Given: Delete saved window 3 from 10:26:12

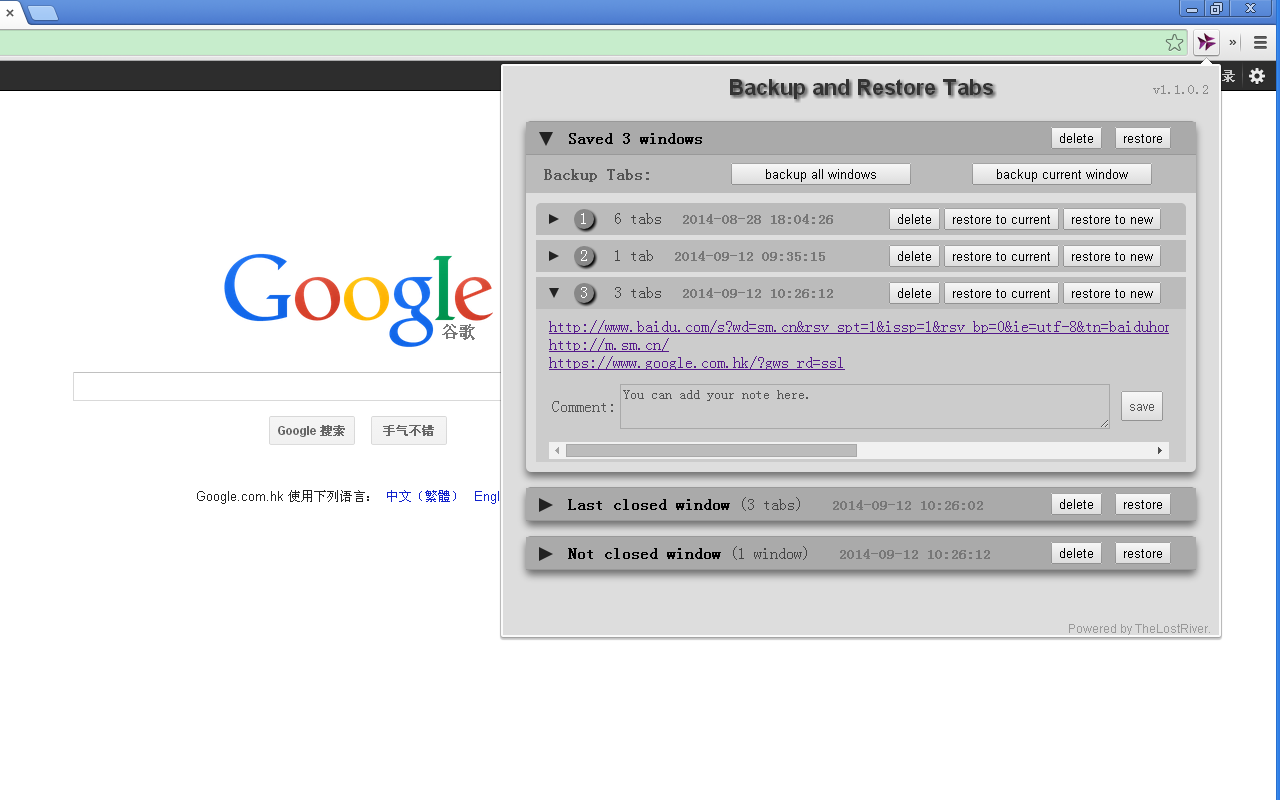Looking at the screenshot, I should pyautogui.click(x=914, y=293).
